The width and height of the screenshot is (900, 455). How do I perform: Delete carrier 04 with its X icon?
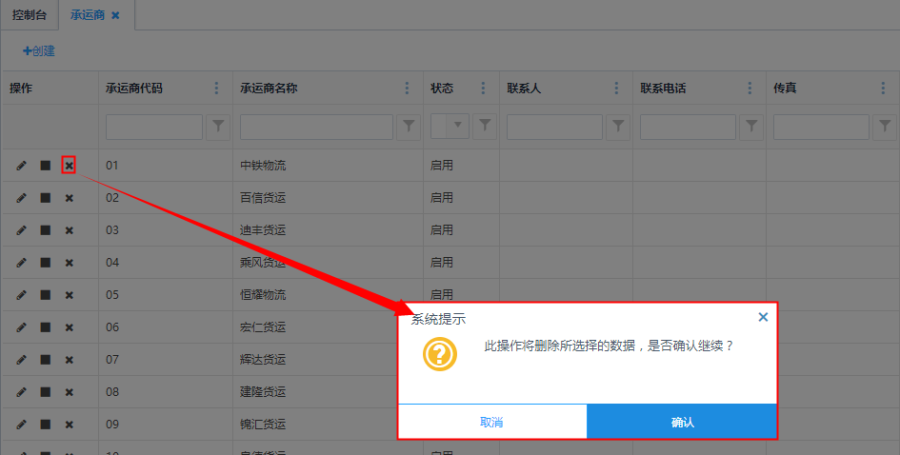(69, 263)
